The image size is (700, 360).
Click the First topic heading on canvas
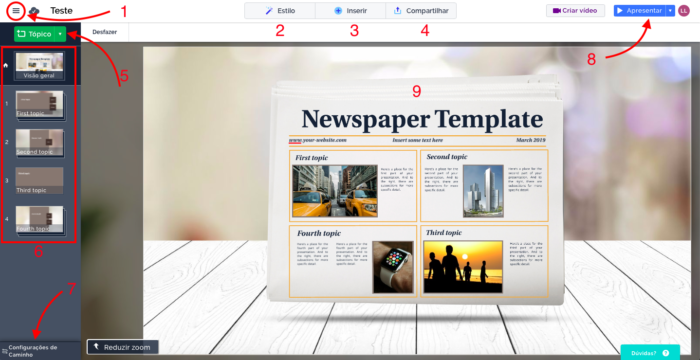coord(311,158)
